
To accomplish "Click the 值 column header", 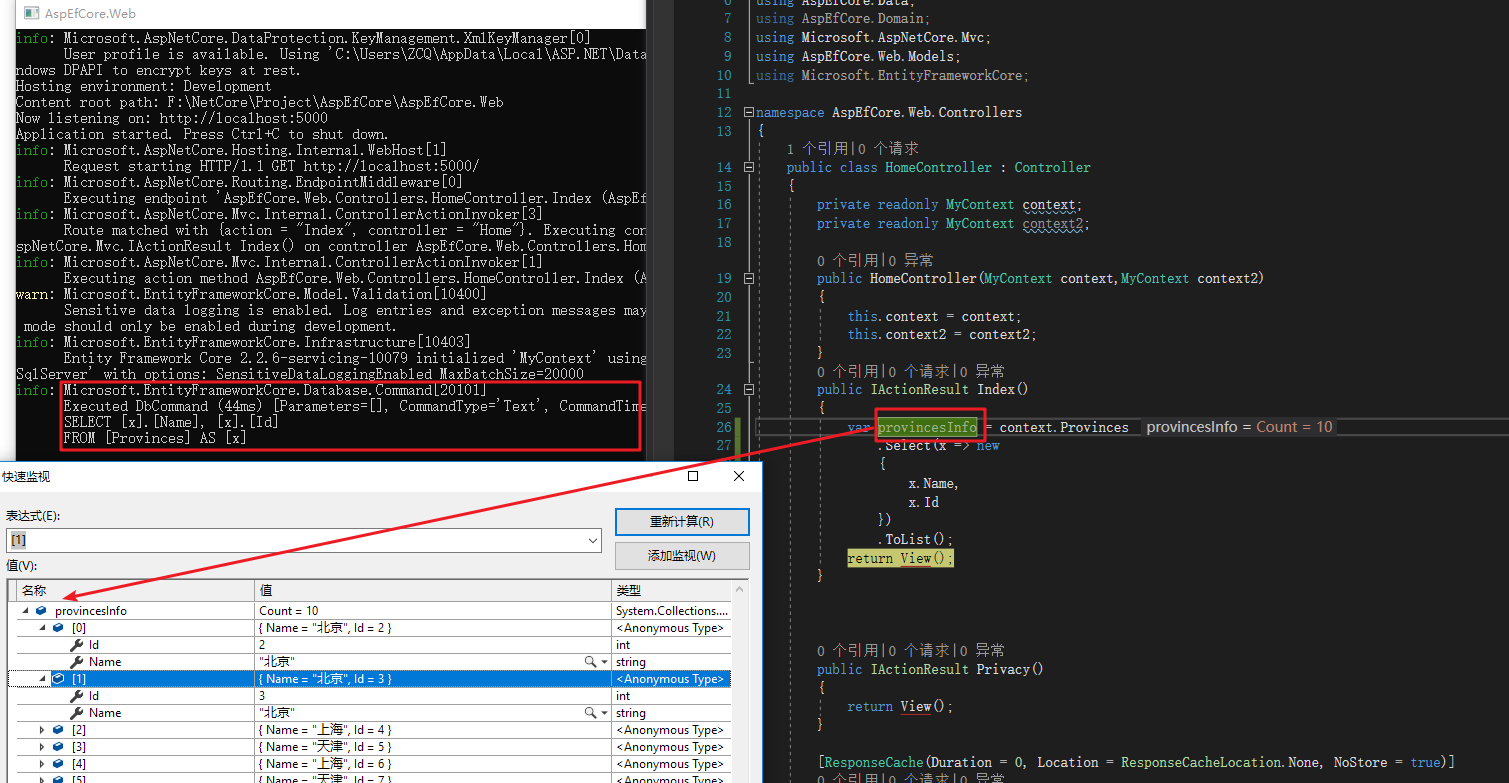I will point(433,591).
